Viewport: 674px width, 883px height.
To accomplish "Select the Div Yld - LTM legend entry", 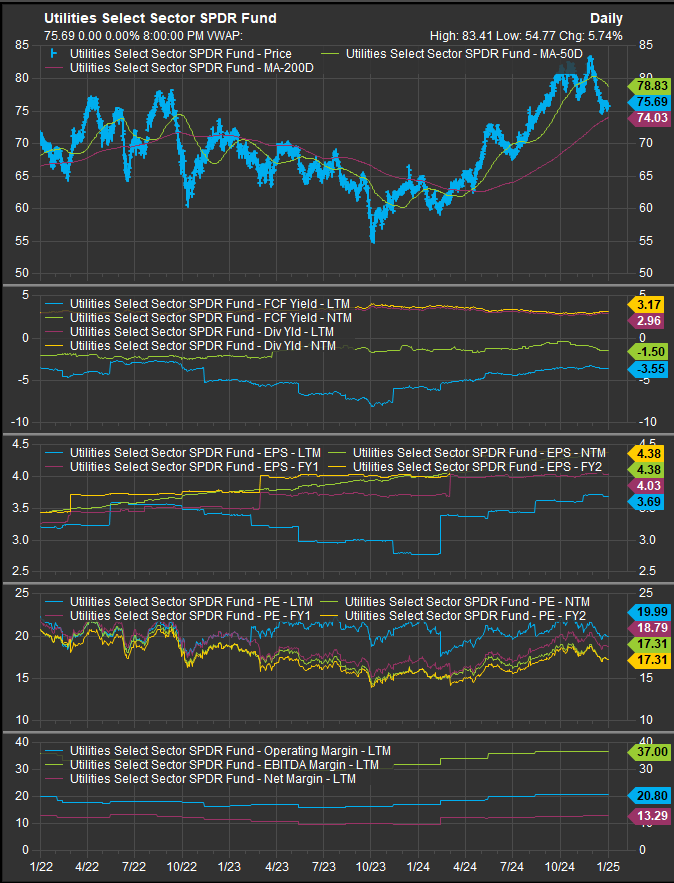I will coord(190,332).
